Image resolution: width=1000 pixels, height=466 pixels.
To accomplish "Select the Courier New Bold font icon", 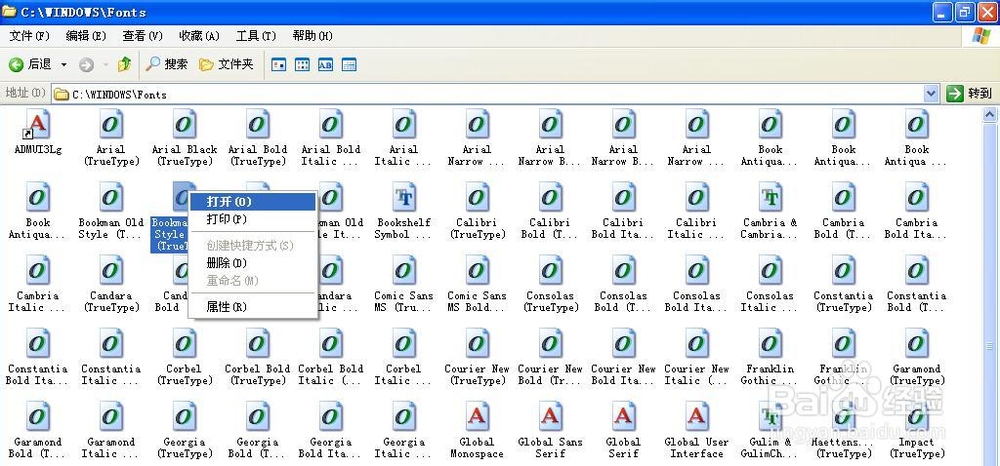I will pos(550,344).
